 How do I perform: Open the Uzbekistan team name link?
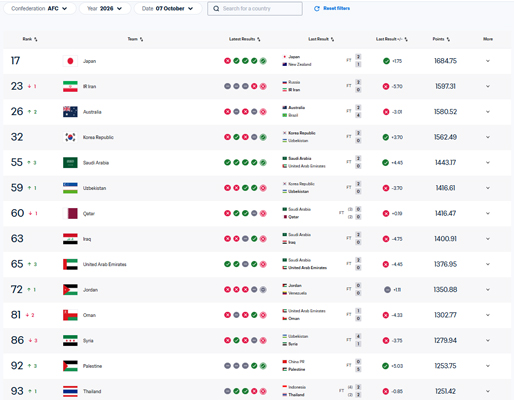tap(94, 188)
